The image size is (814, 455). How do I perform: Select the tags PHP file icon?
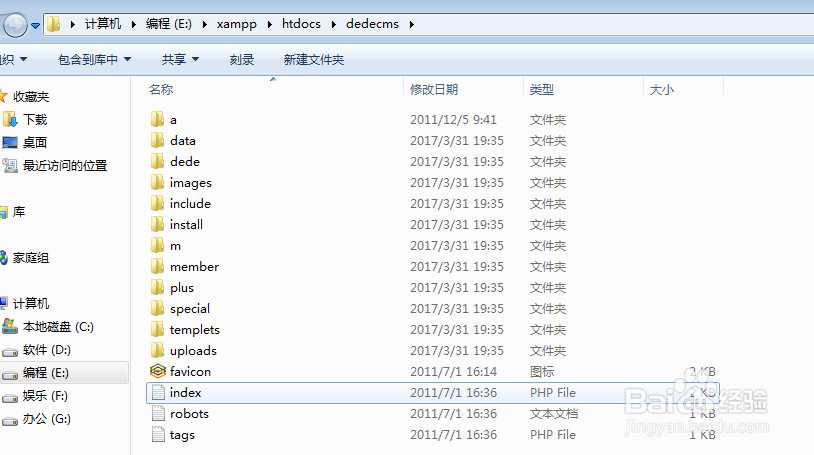pyautogui.click(x=158, y=434)
